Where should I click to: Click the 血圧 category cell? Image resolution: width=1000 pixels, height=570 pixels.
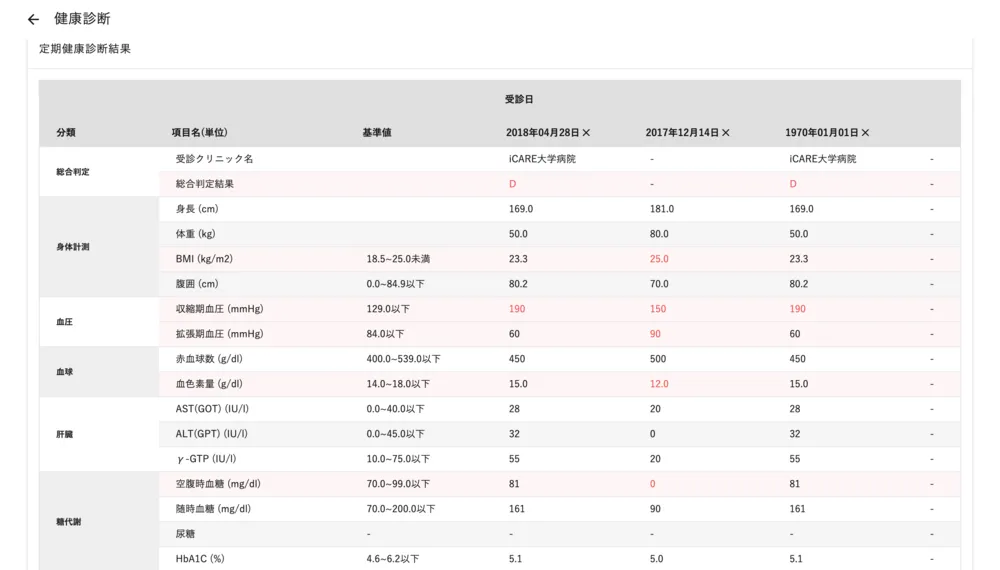pyautogui.click(x=65, y=322)
